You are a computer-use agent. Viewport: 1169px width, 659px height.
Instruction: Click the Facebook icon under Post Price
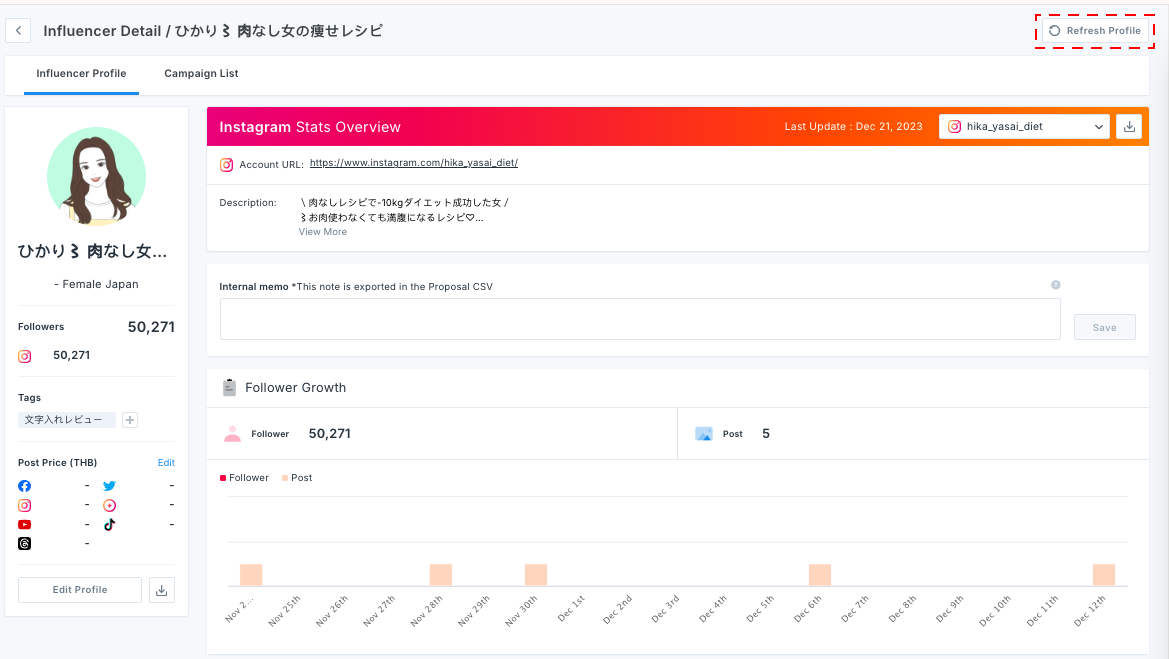point(25,486)
